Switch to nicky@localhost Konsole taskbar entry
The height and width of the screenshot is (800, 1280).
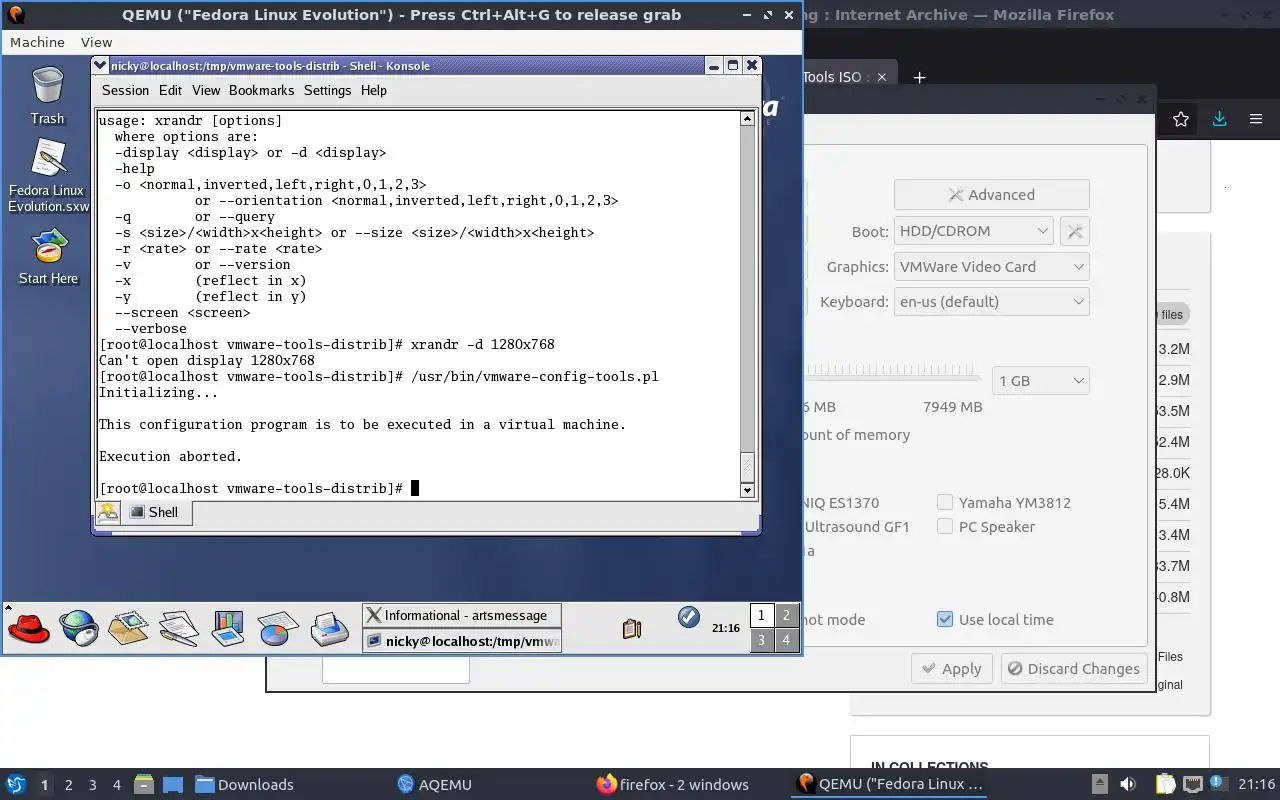pyautogui.click(x=462, y=641)
